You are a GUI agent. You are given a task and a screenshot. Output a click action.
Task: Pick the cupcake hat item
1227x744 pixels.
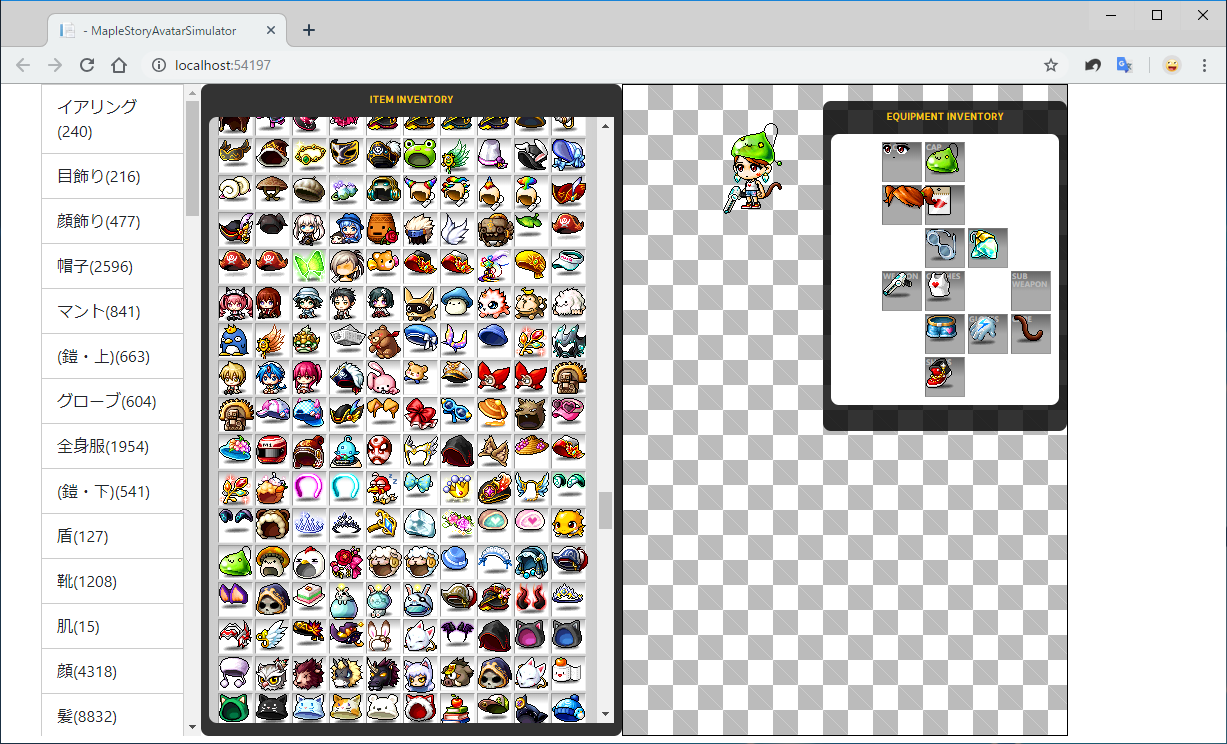coord(272,486)
